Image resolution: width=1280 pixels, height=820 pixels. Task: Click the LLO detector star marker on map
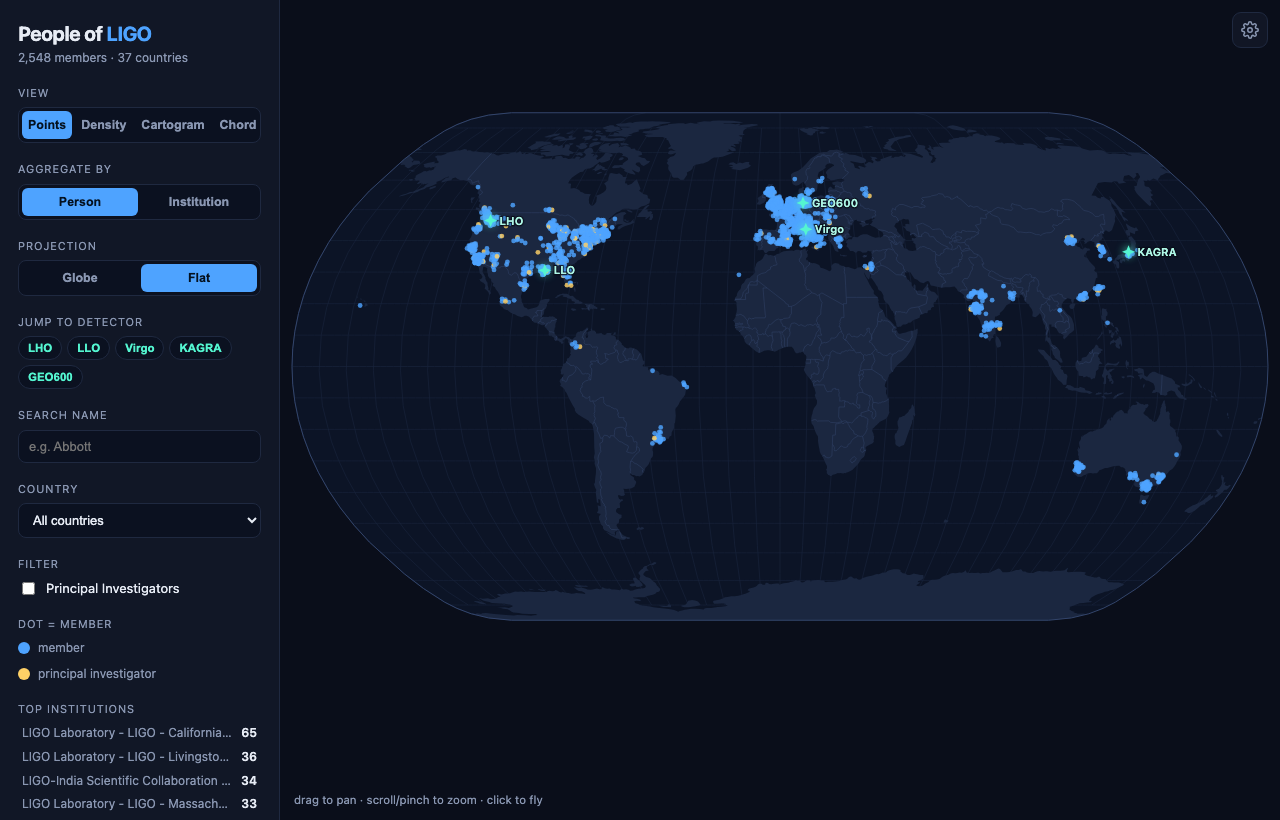(544, 270)
